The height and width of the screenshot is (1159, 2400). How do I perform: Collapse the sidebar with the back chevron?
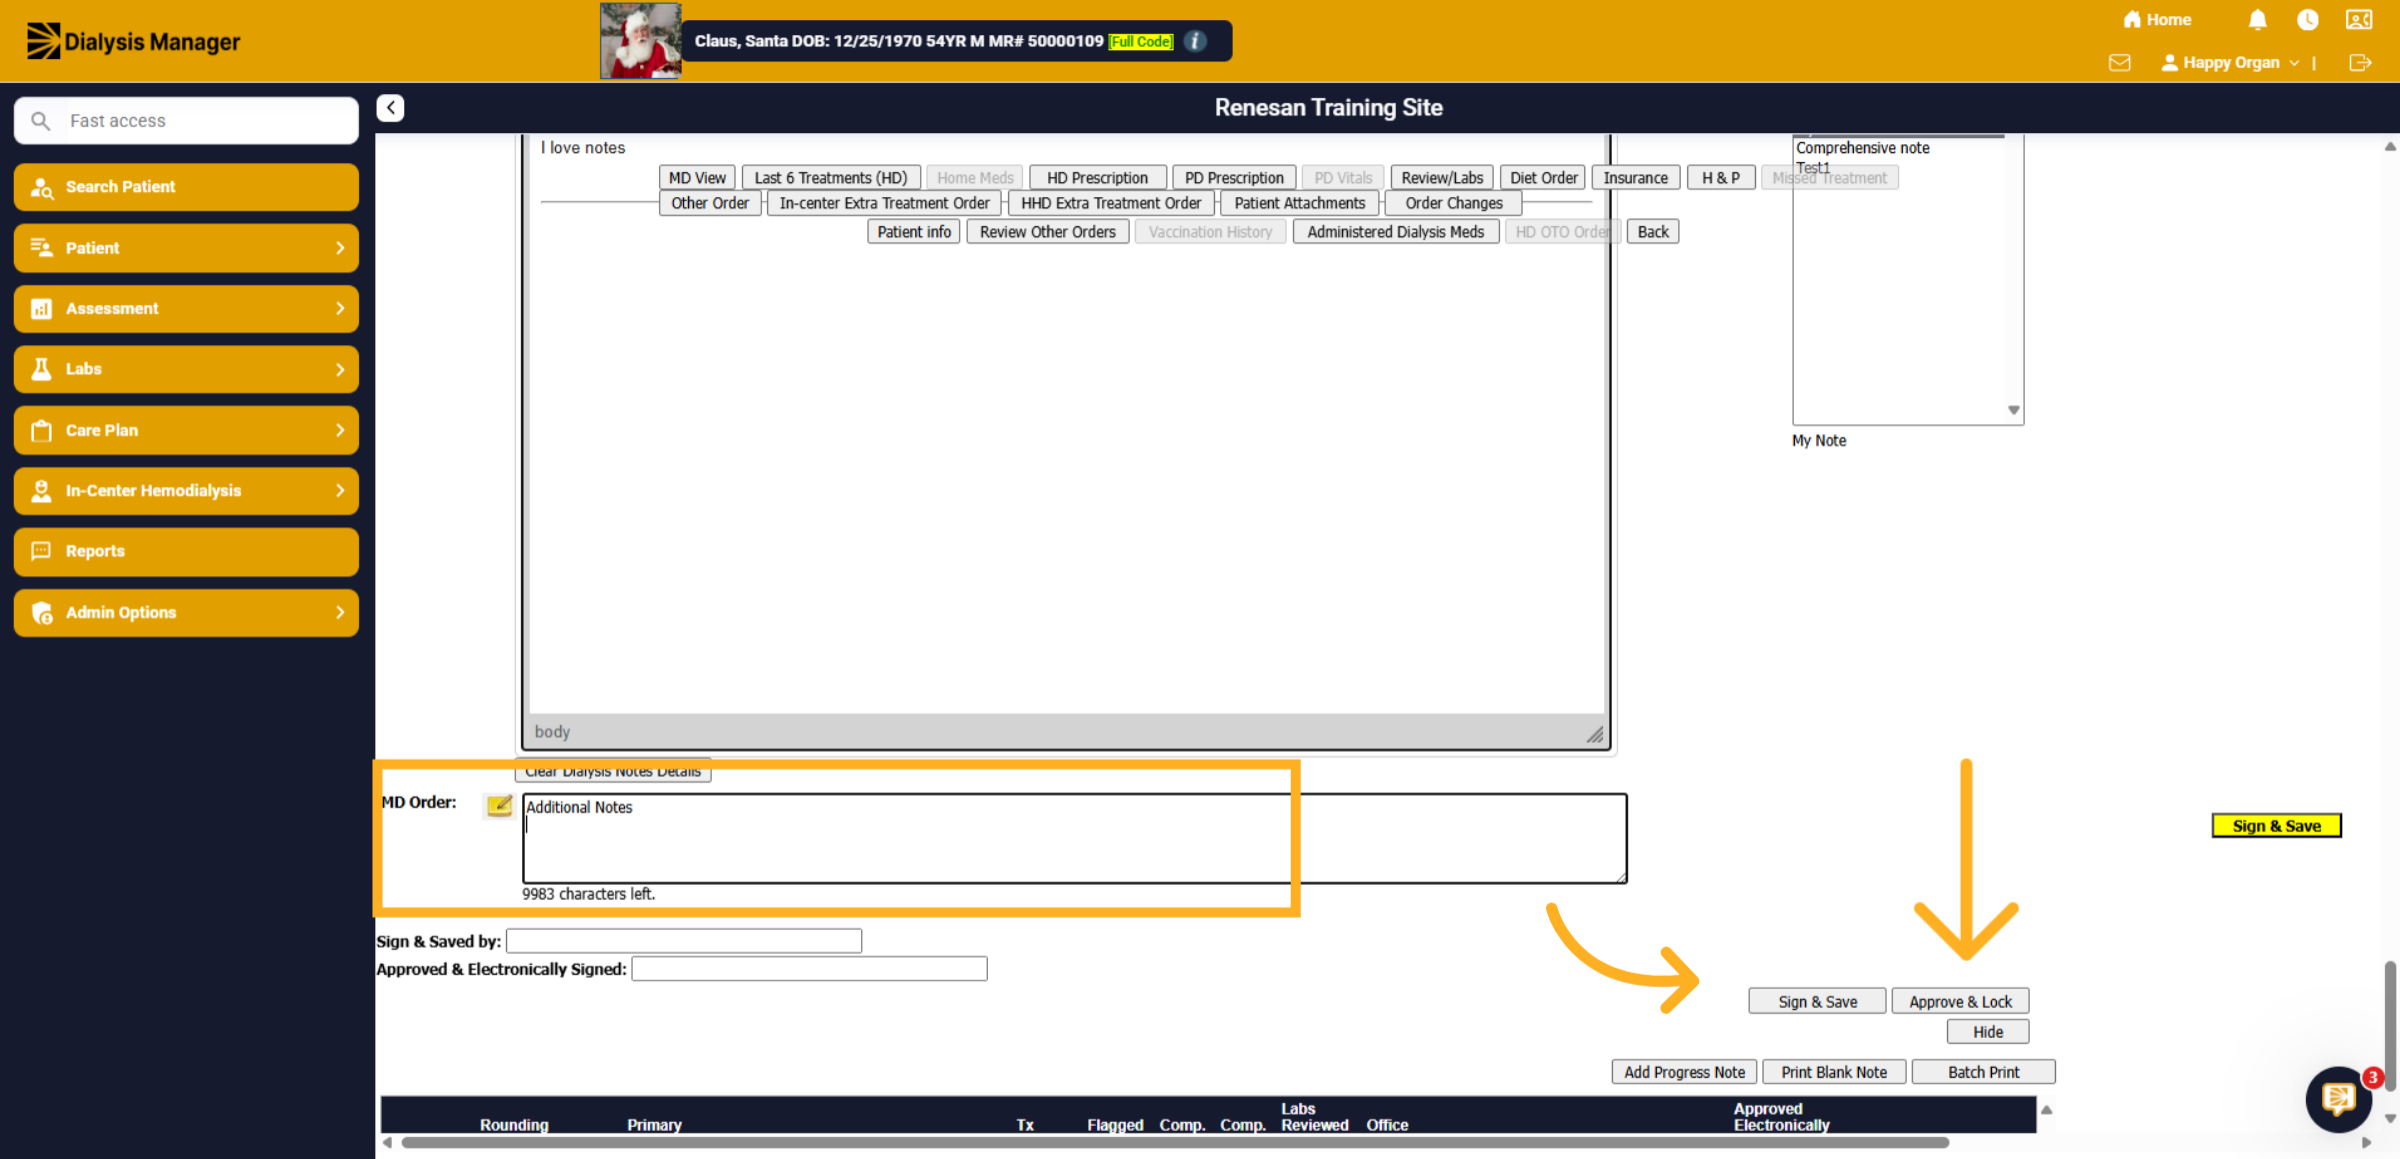(x=390, y=108)
